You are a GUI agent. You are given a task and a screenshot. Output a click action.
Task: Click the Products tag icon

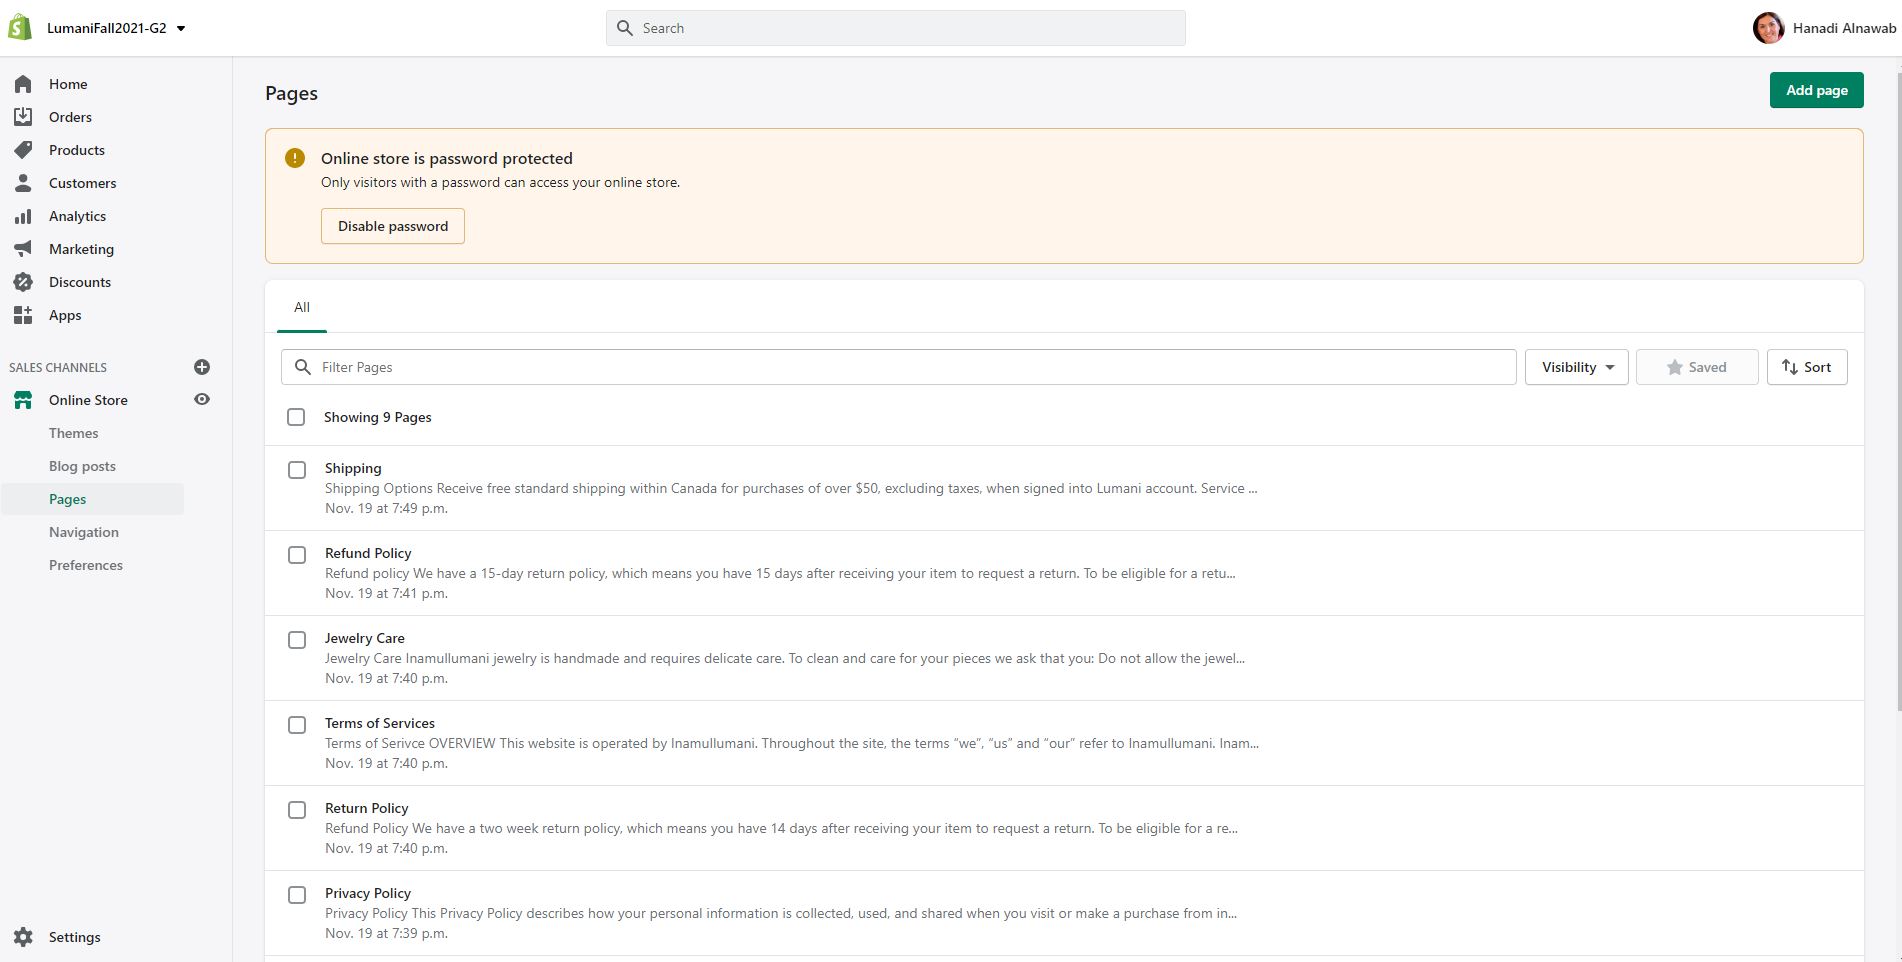(x=23, y=150)
